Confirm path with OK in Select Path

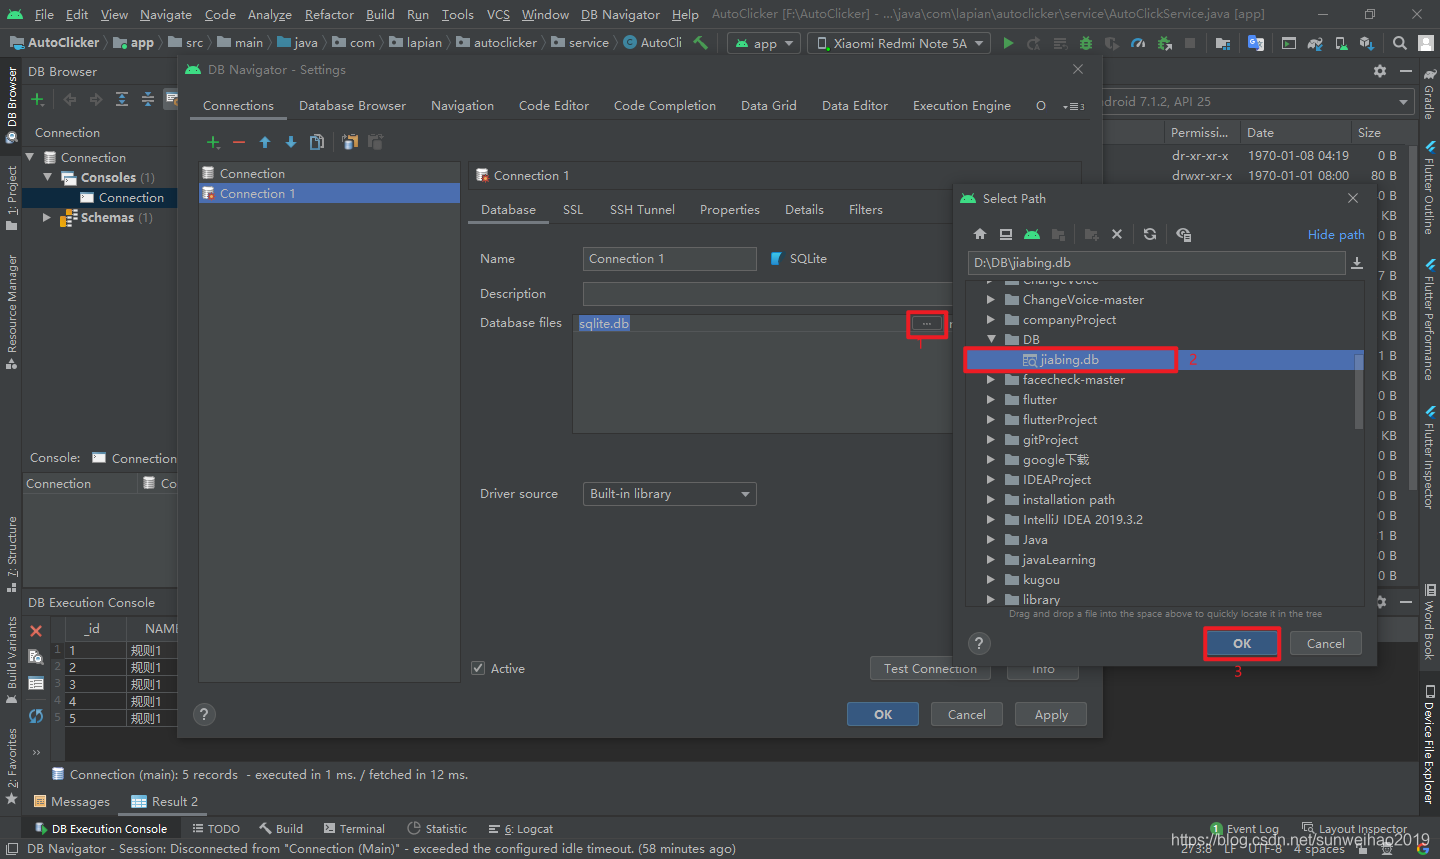[x=1242, y=643]
